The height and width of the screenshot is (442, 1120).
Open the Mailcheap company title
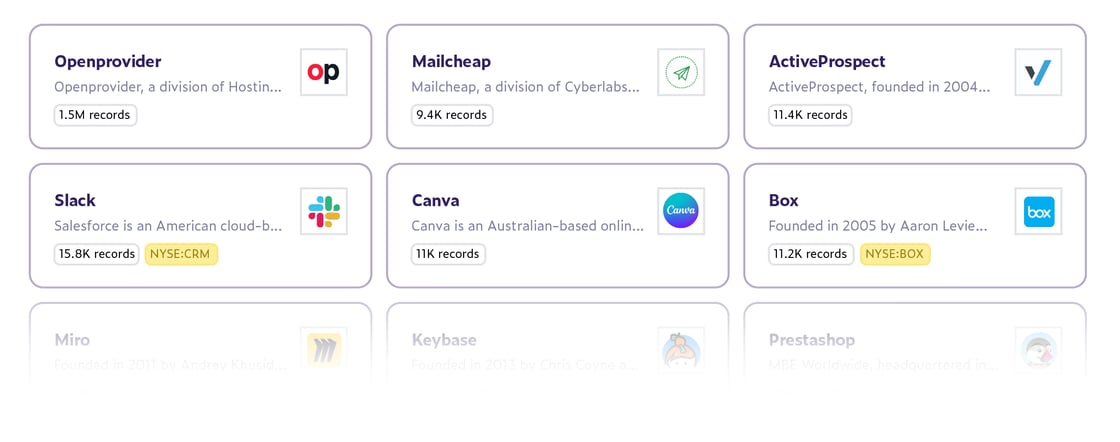tap(451, 61)
